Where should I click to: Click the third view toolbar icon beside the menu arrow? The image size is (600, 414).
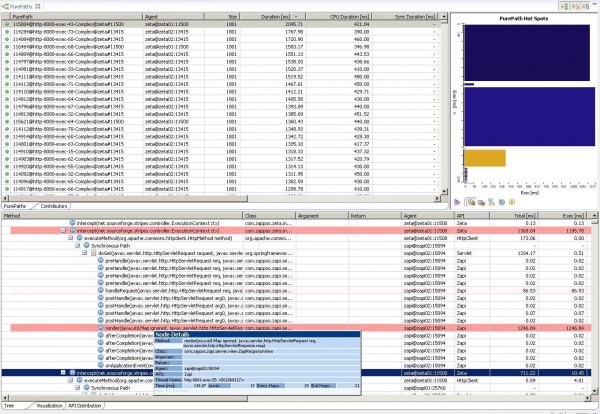pyautogui.click(x=585, y=7)
